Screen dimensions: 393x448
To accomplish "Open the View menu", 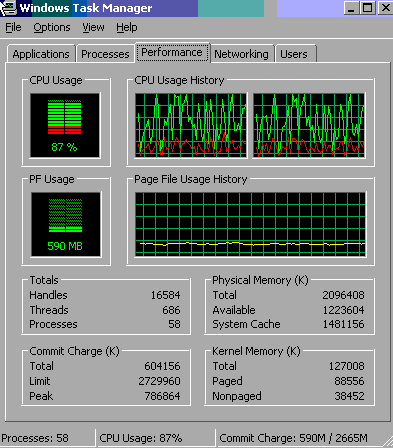I will tap(93, 27).
